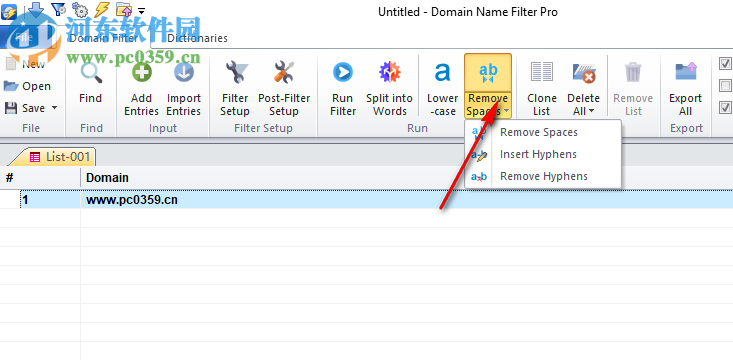Click the Import Entries icon
Screen dimensions: 733x360
pos(184,73)
